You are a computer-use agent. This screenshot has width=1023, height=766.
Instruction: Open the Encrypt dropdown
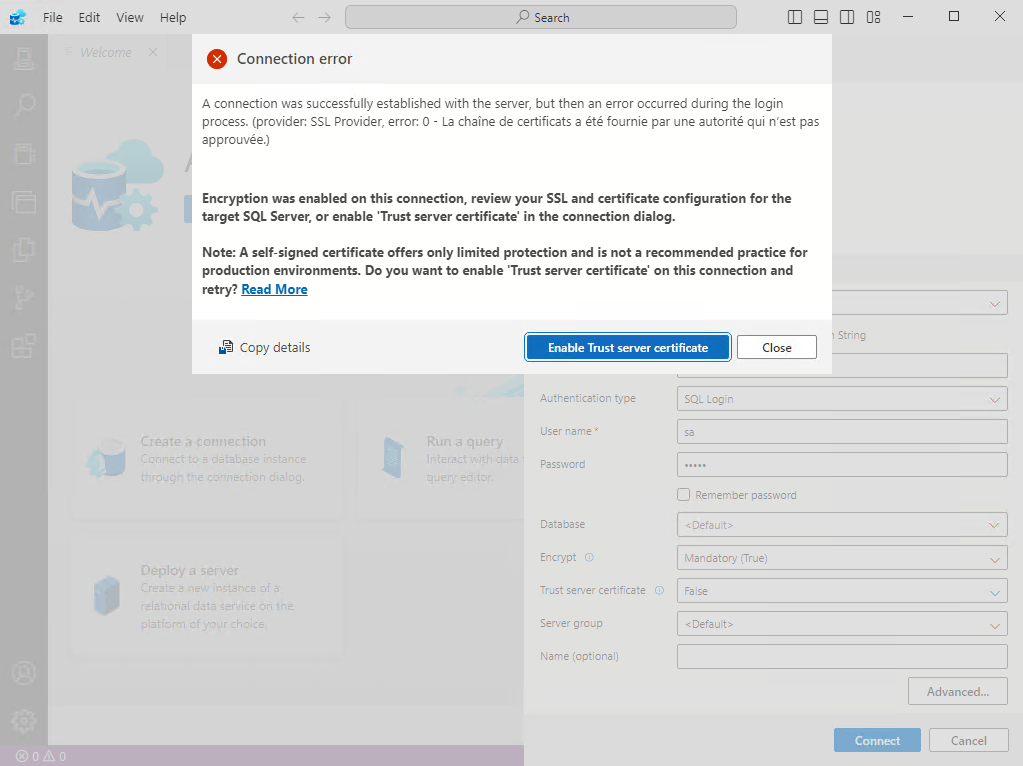click(842, 558)
